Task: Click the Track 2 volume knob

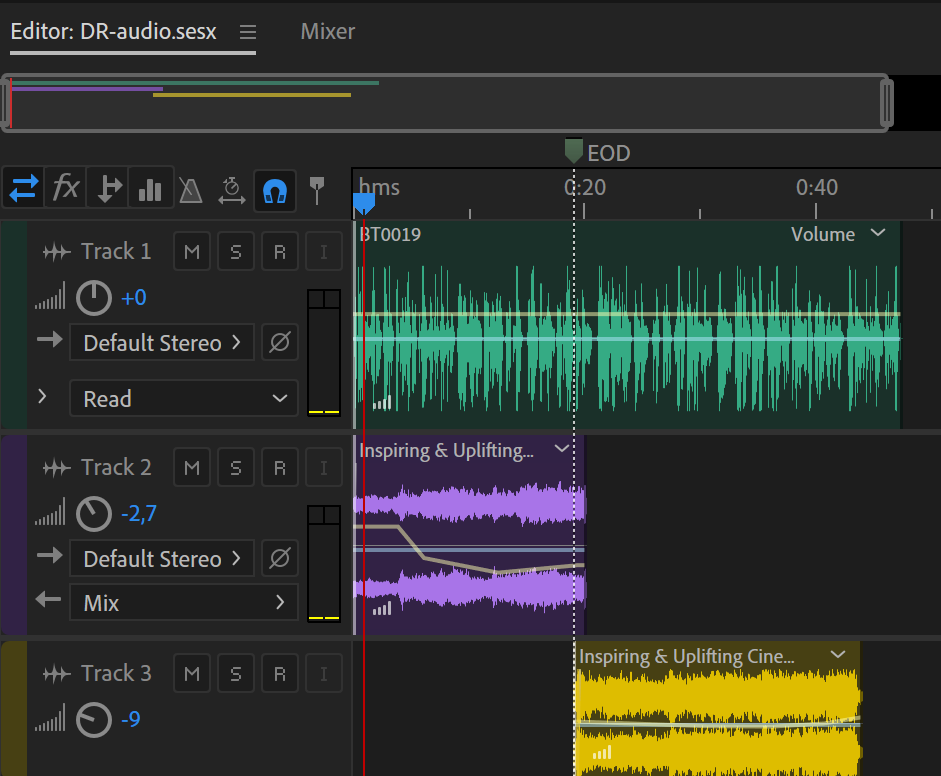Action: click(94, 515)
